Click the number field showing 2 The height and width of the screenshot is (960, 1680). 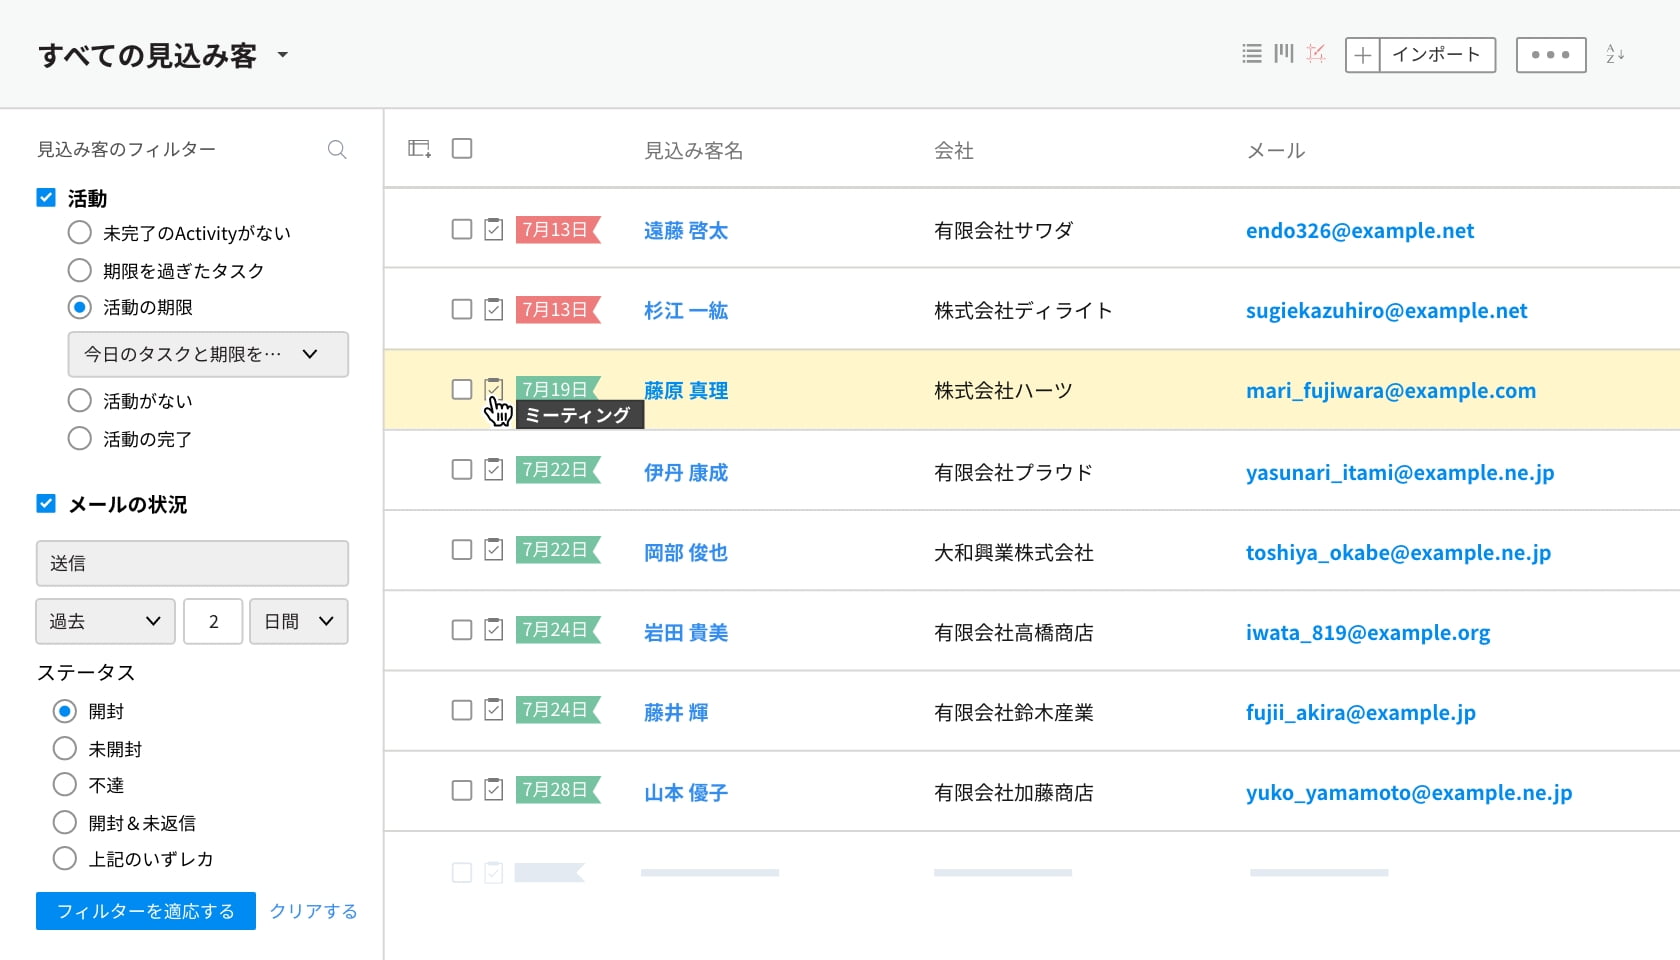213,622
